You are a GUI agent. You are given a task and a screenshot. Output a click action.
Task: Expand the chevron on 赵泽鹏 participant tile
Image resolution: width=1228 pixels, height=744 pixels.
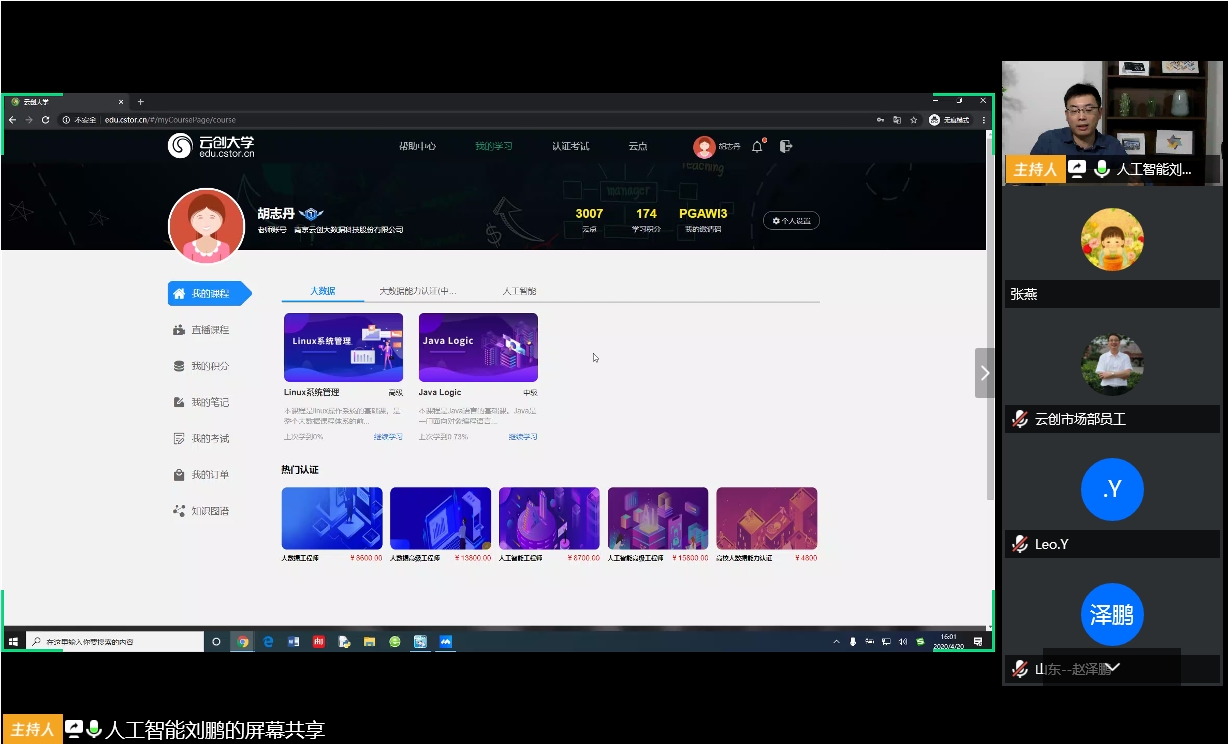[1113, 667]
